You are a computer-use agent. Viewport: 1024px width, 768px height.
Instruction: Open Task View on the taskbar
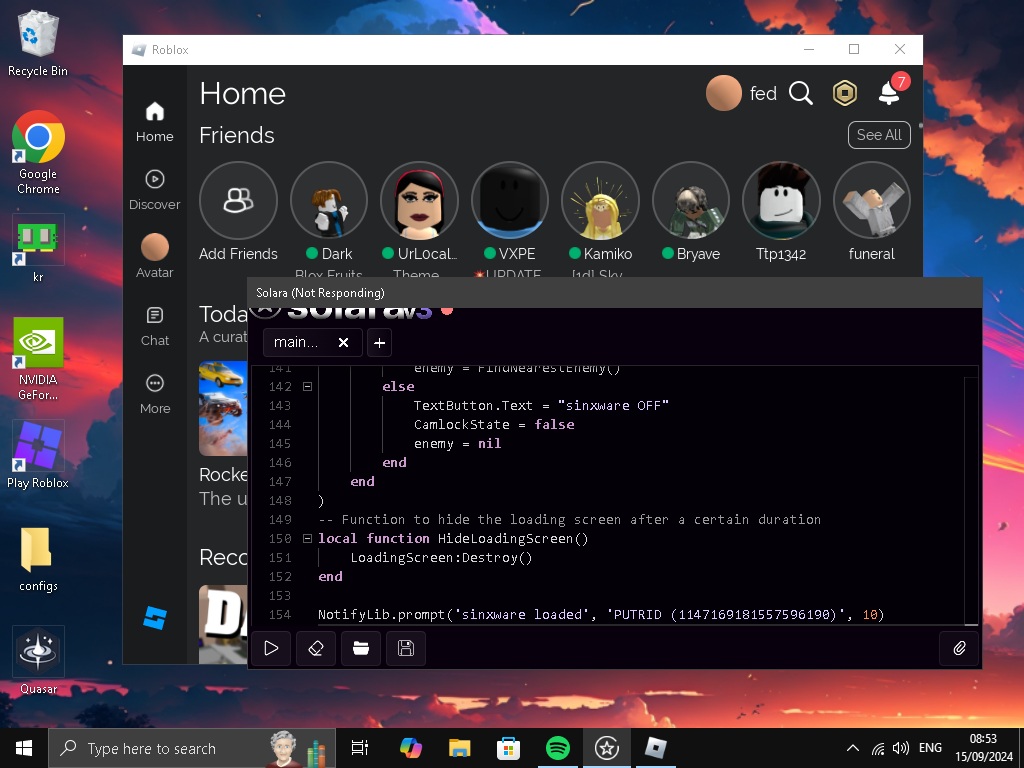click(360, 748)
